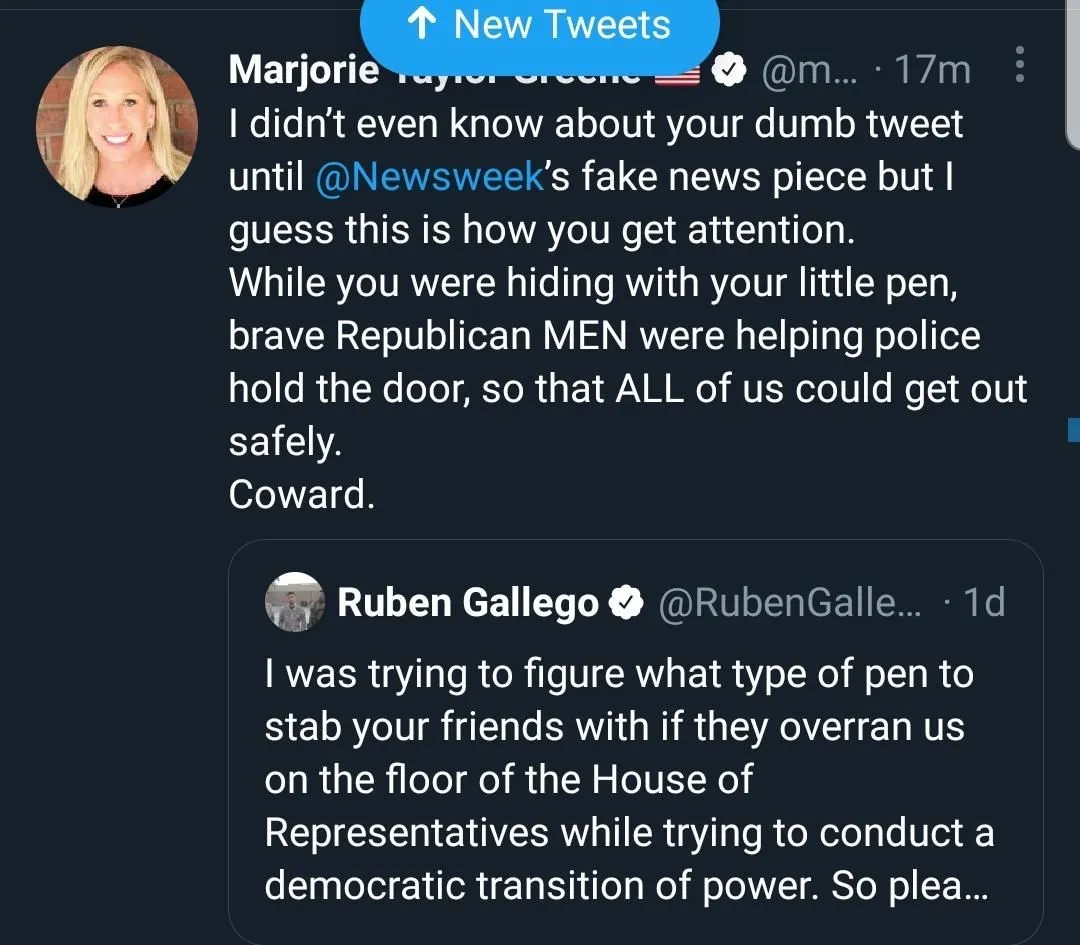Image resolution: width=1080 pixels, height=945 pixels.
Task: Click the up arrow in New Tweets
Action: 424,24
